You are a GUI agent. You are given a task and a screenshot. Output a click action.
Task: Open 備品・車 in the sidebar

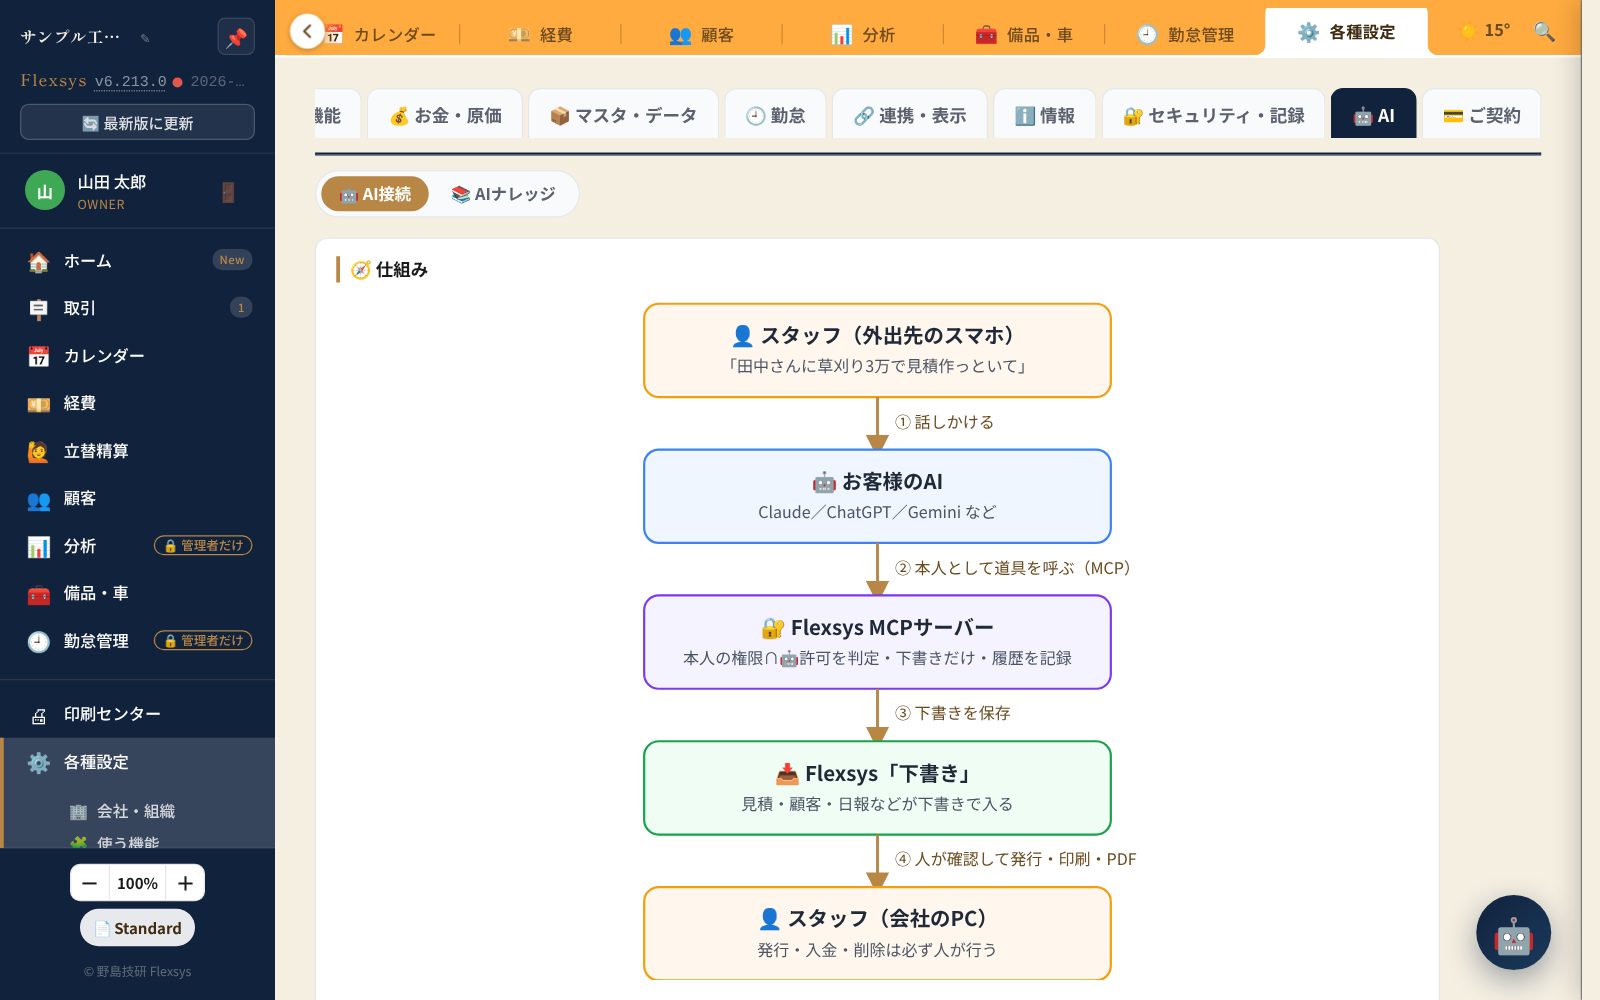pos(138,593)
